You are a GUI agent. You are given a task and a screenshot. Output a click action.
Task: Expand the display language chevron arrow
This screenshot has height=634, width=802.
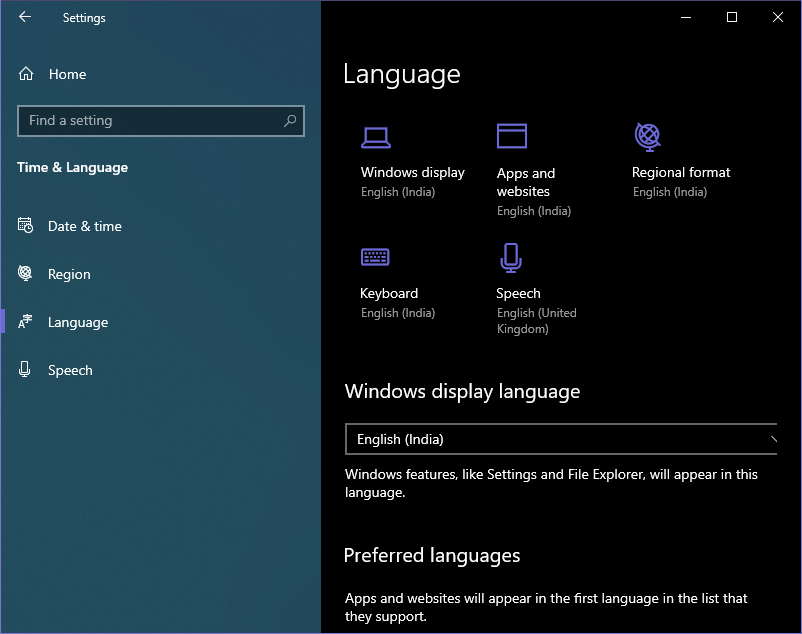(x=772, y=439)
